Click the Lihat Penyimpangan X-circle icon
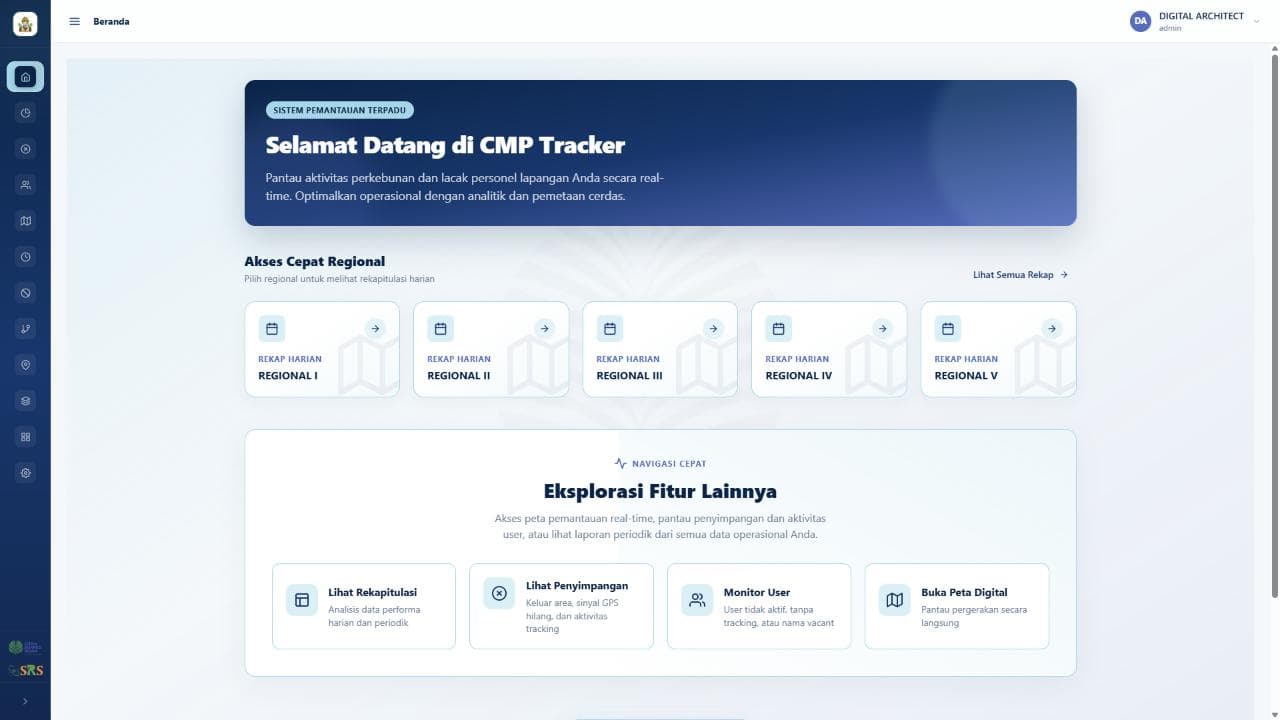Viewport: 1280px width, 720px height. pyautogui.click(x=499, y=593)
